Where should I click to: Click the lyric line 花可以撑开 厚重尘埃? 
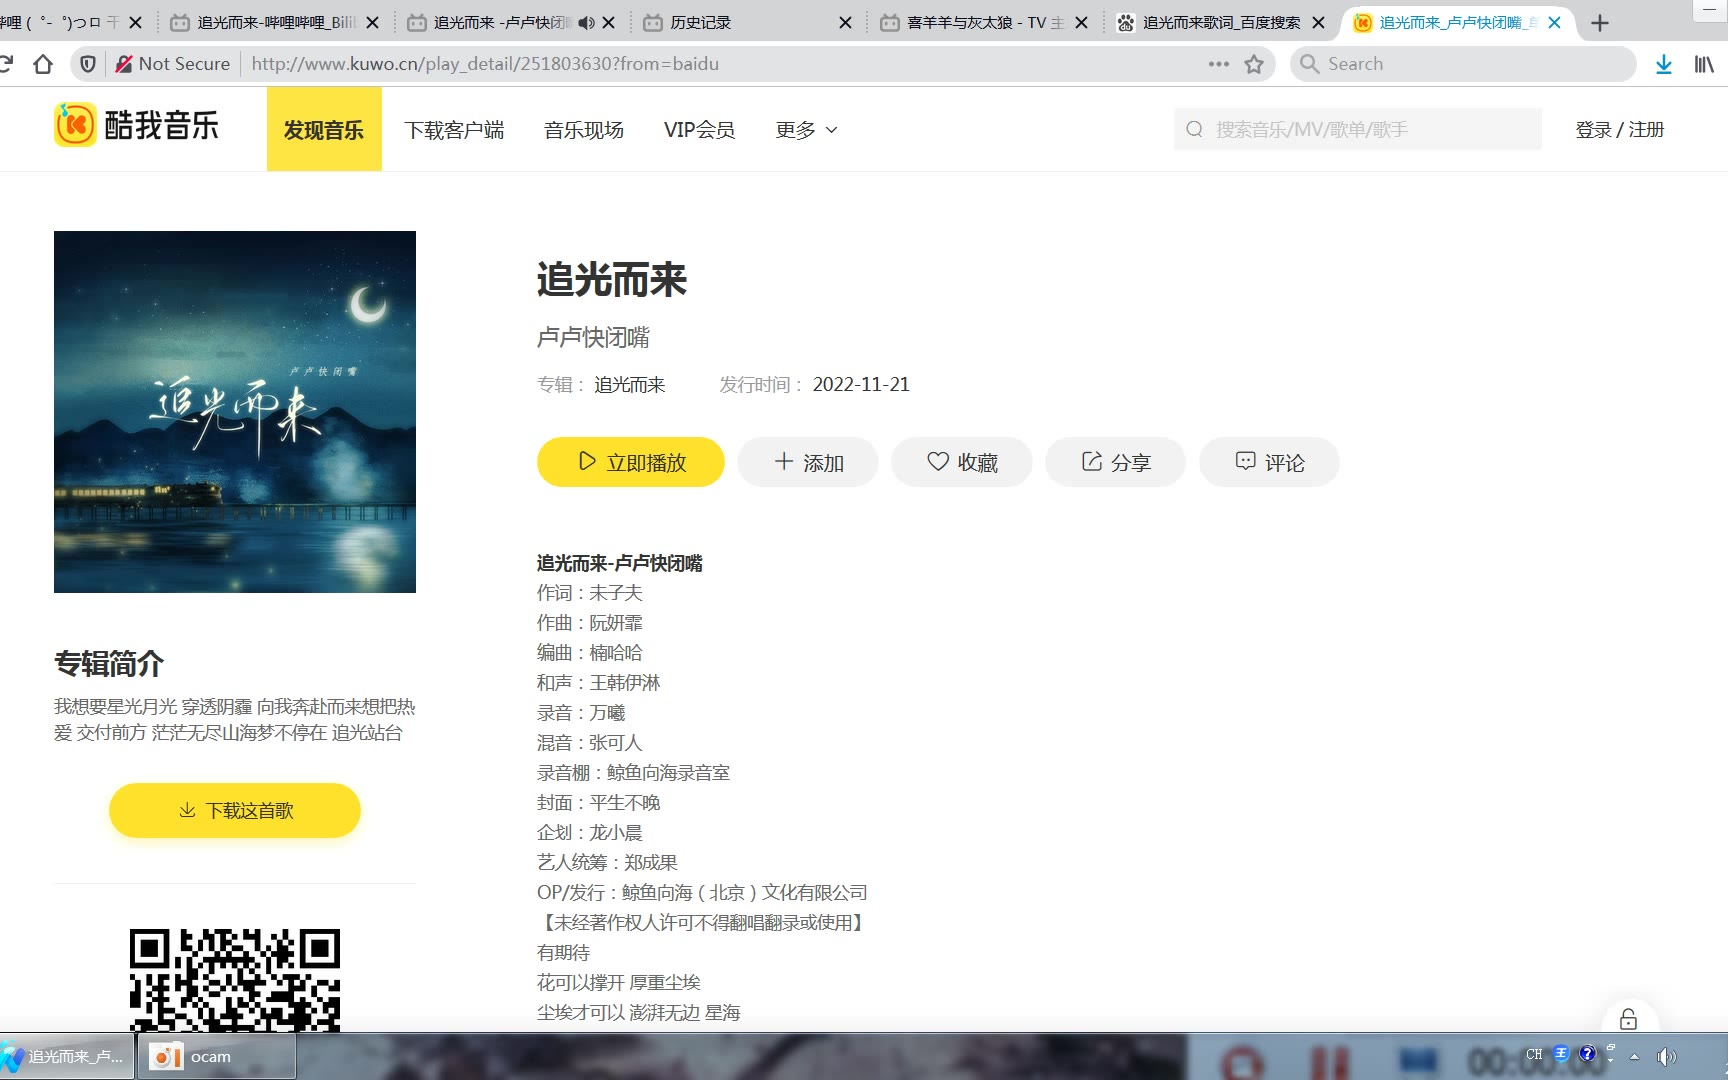click(x=619, y=983)
